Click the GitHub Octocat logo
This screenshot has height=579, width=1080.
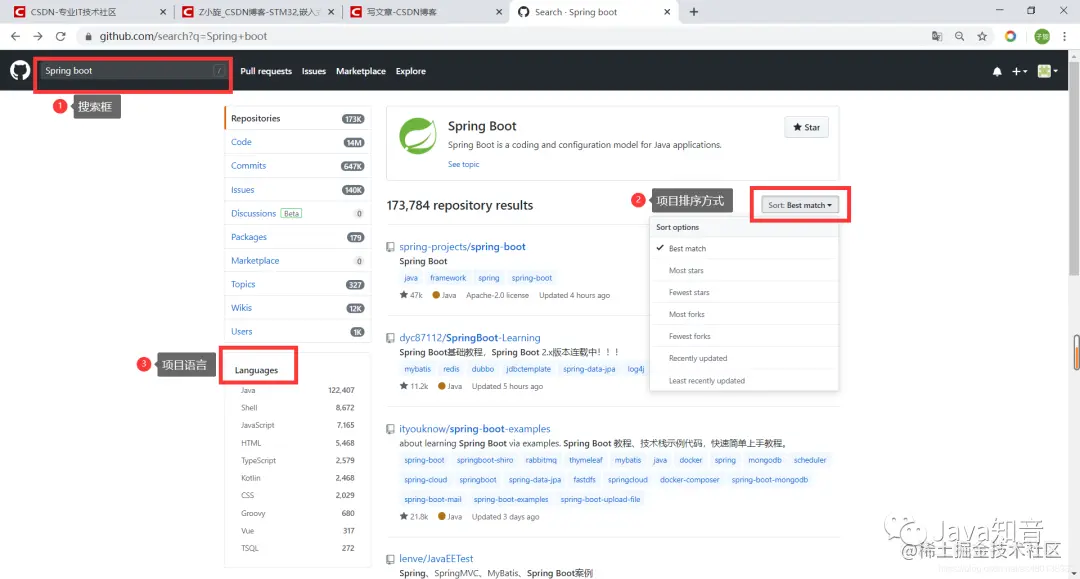tap(20, 70)
